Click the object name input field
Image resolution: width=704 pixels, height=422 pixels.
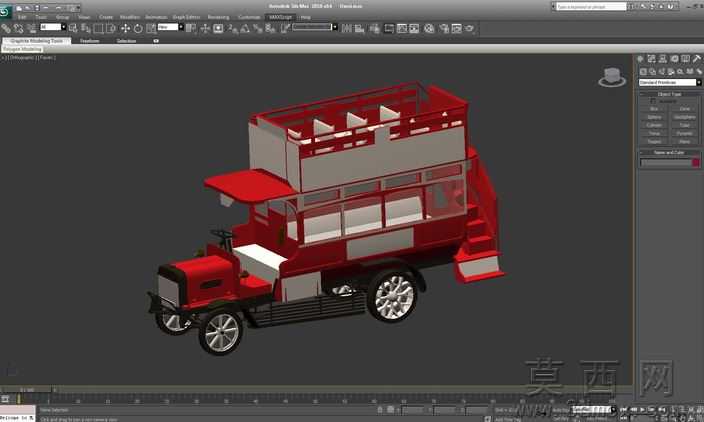665,163
